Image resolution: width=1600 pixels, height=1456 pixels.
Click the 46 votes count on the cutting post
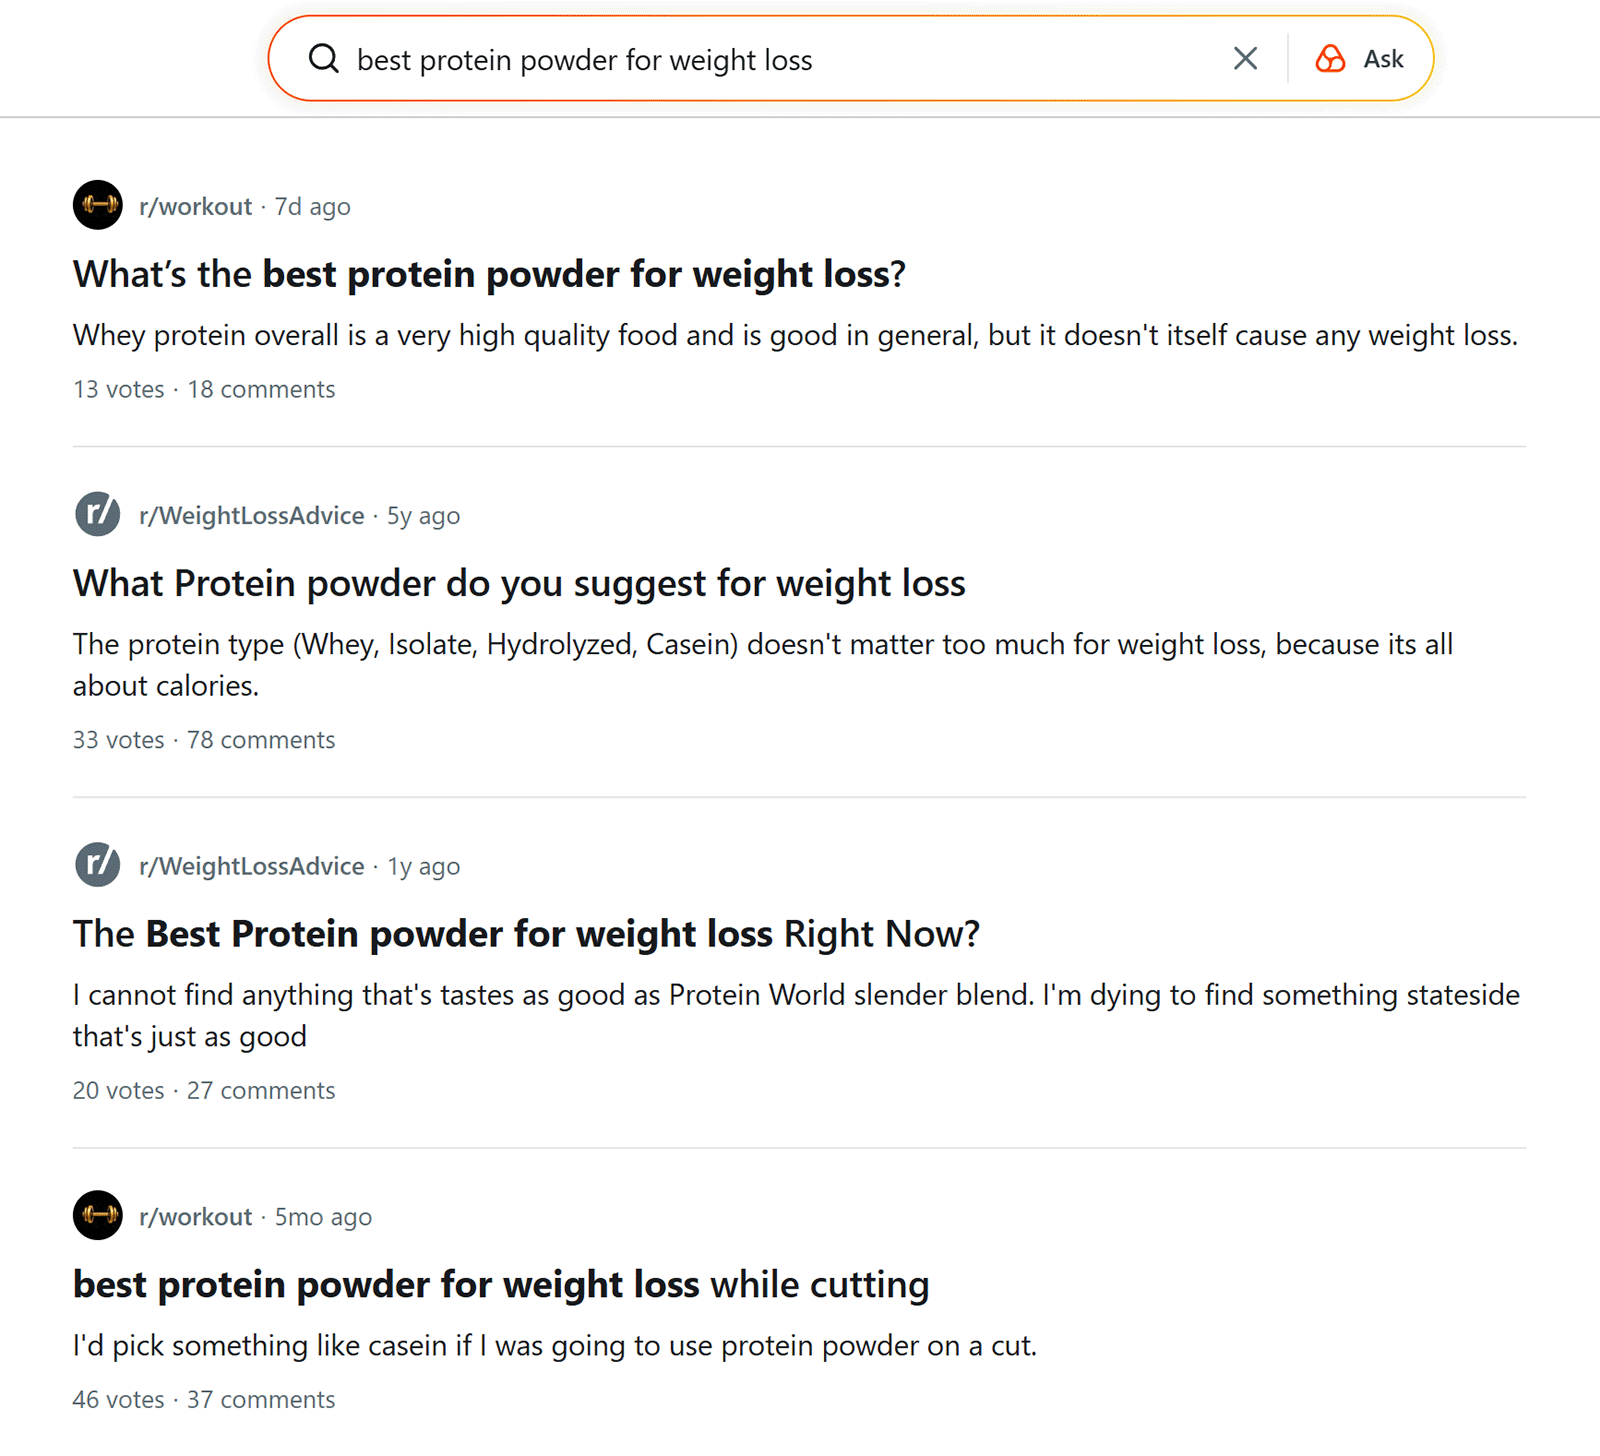click(x=117, y=1399)
